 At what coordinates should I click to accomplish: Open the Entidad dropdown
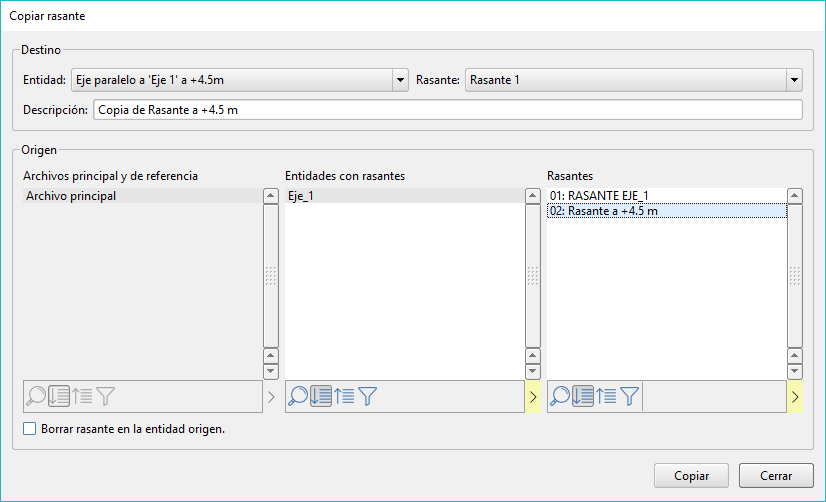pyautogui.click(x=400, y=80)
